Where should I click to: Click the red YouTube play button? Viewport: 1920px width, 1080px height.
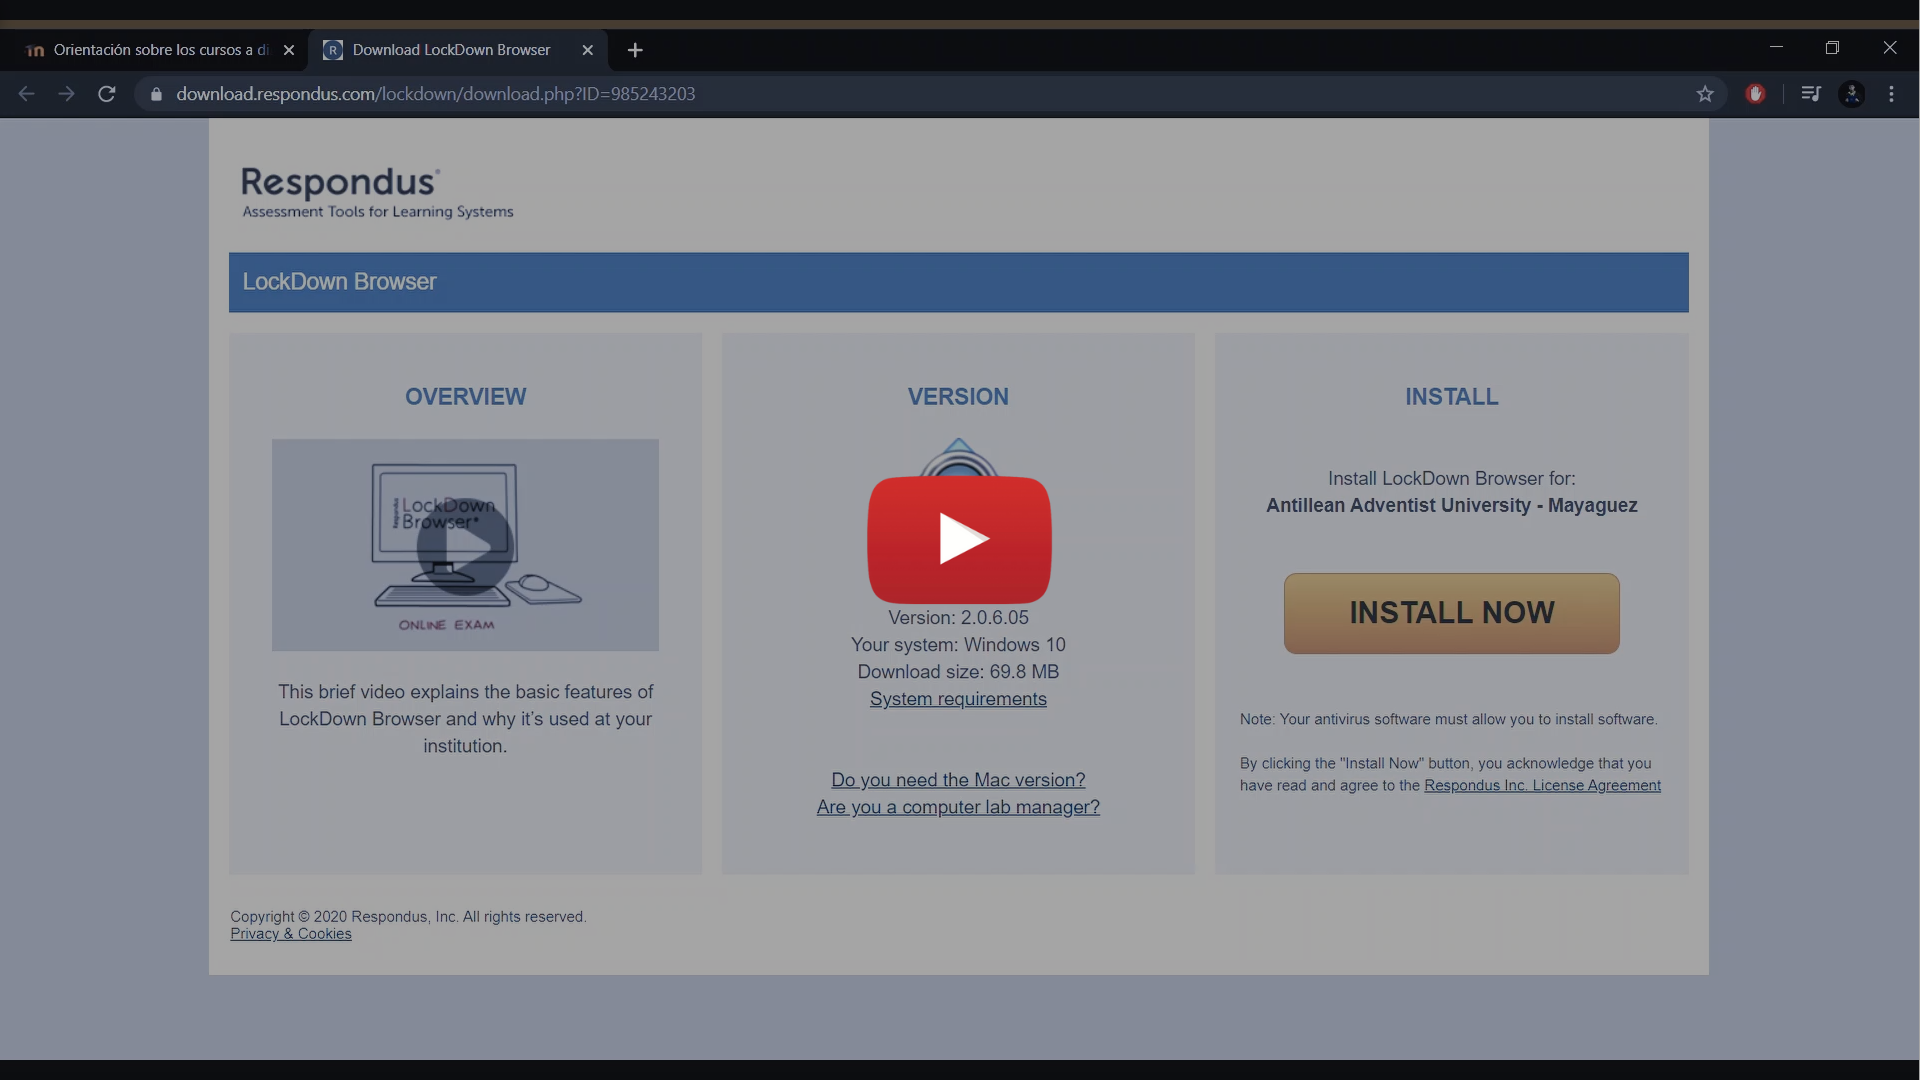point(959,539)
